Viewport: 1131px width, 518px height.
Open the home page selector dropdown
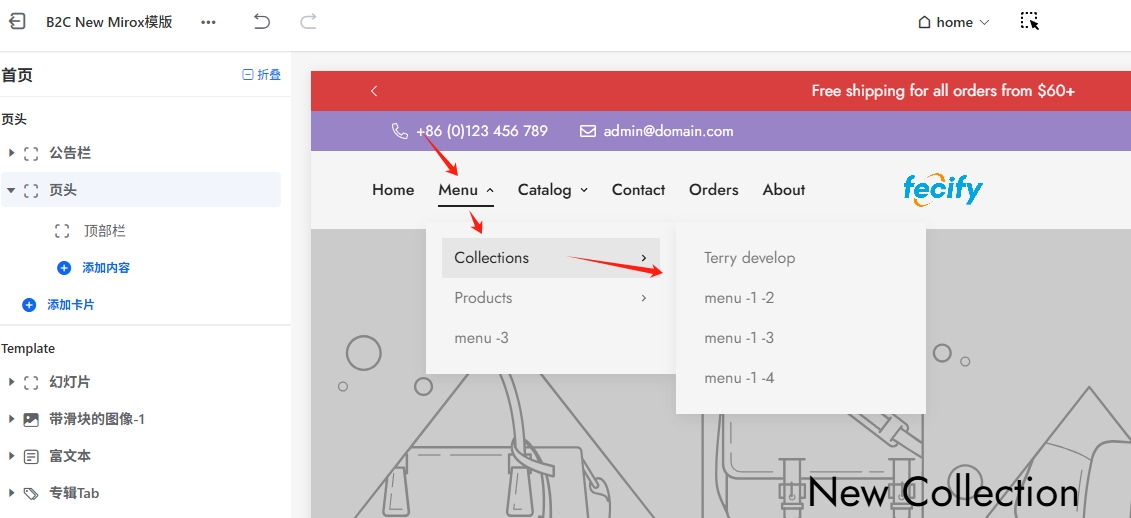[x=954, y=22]
